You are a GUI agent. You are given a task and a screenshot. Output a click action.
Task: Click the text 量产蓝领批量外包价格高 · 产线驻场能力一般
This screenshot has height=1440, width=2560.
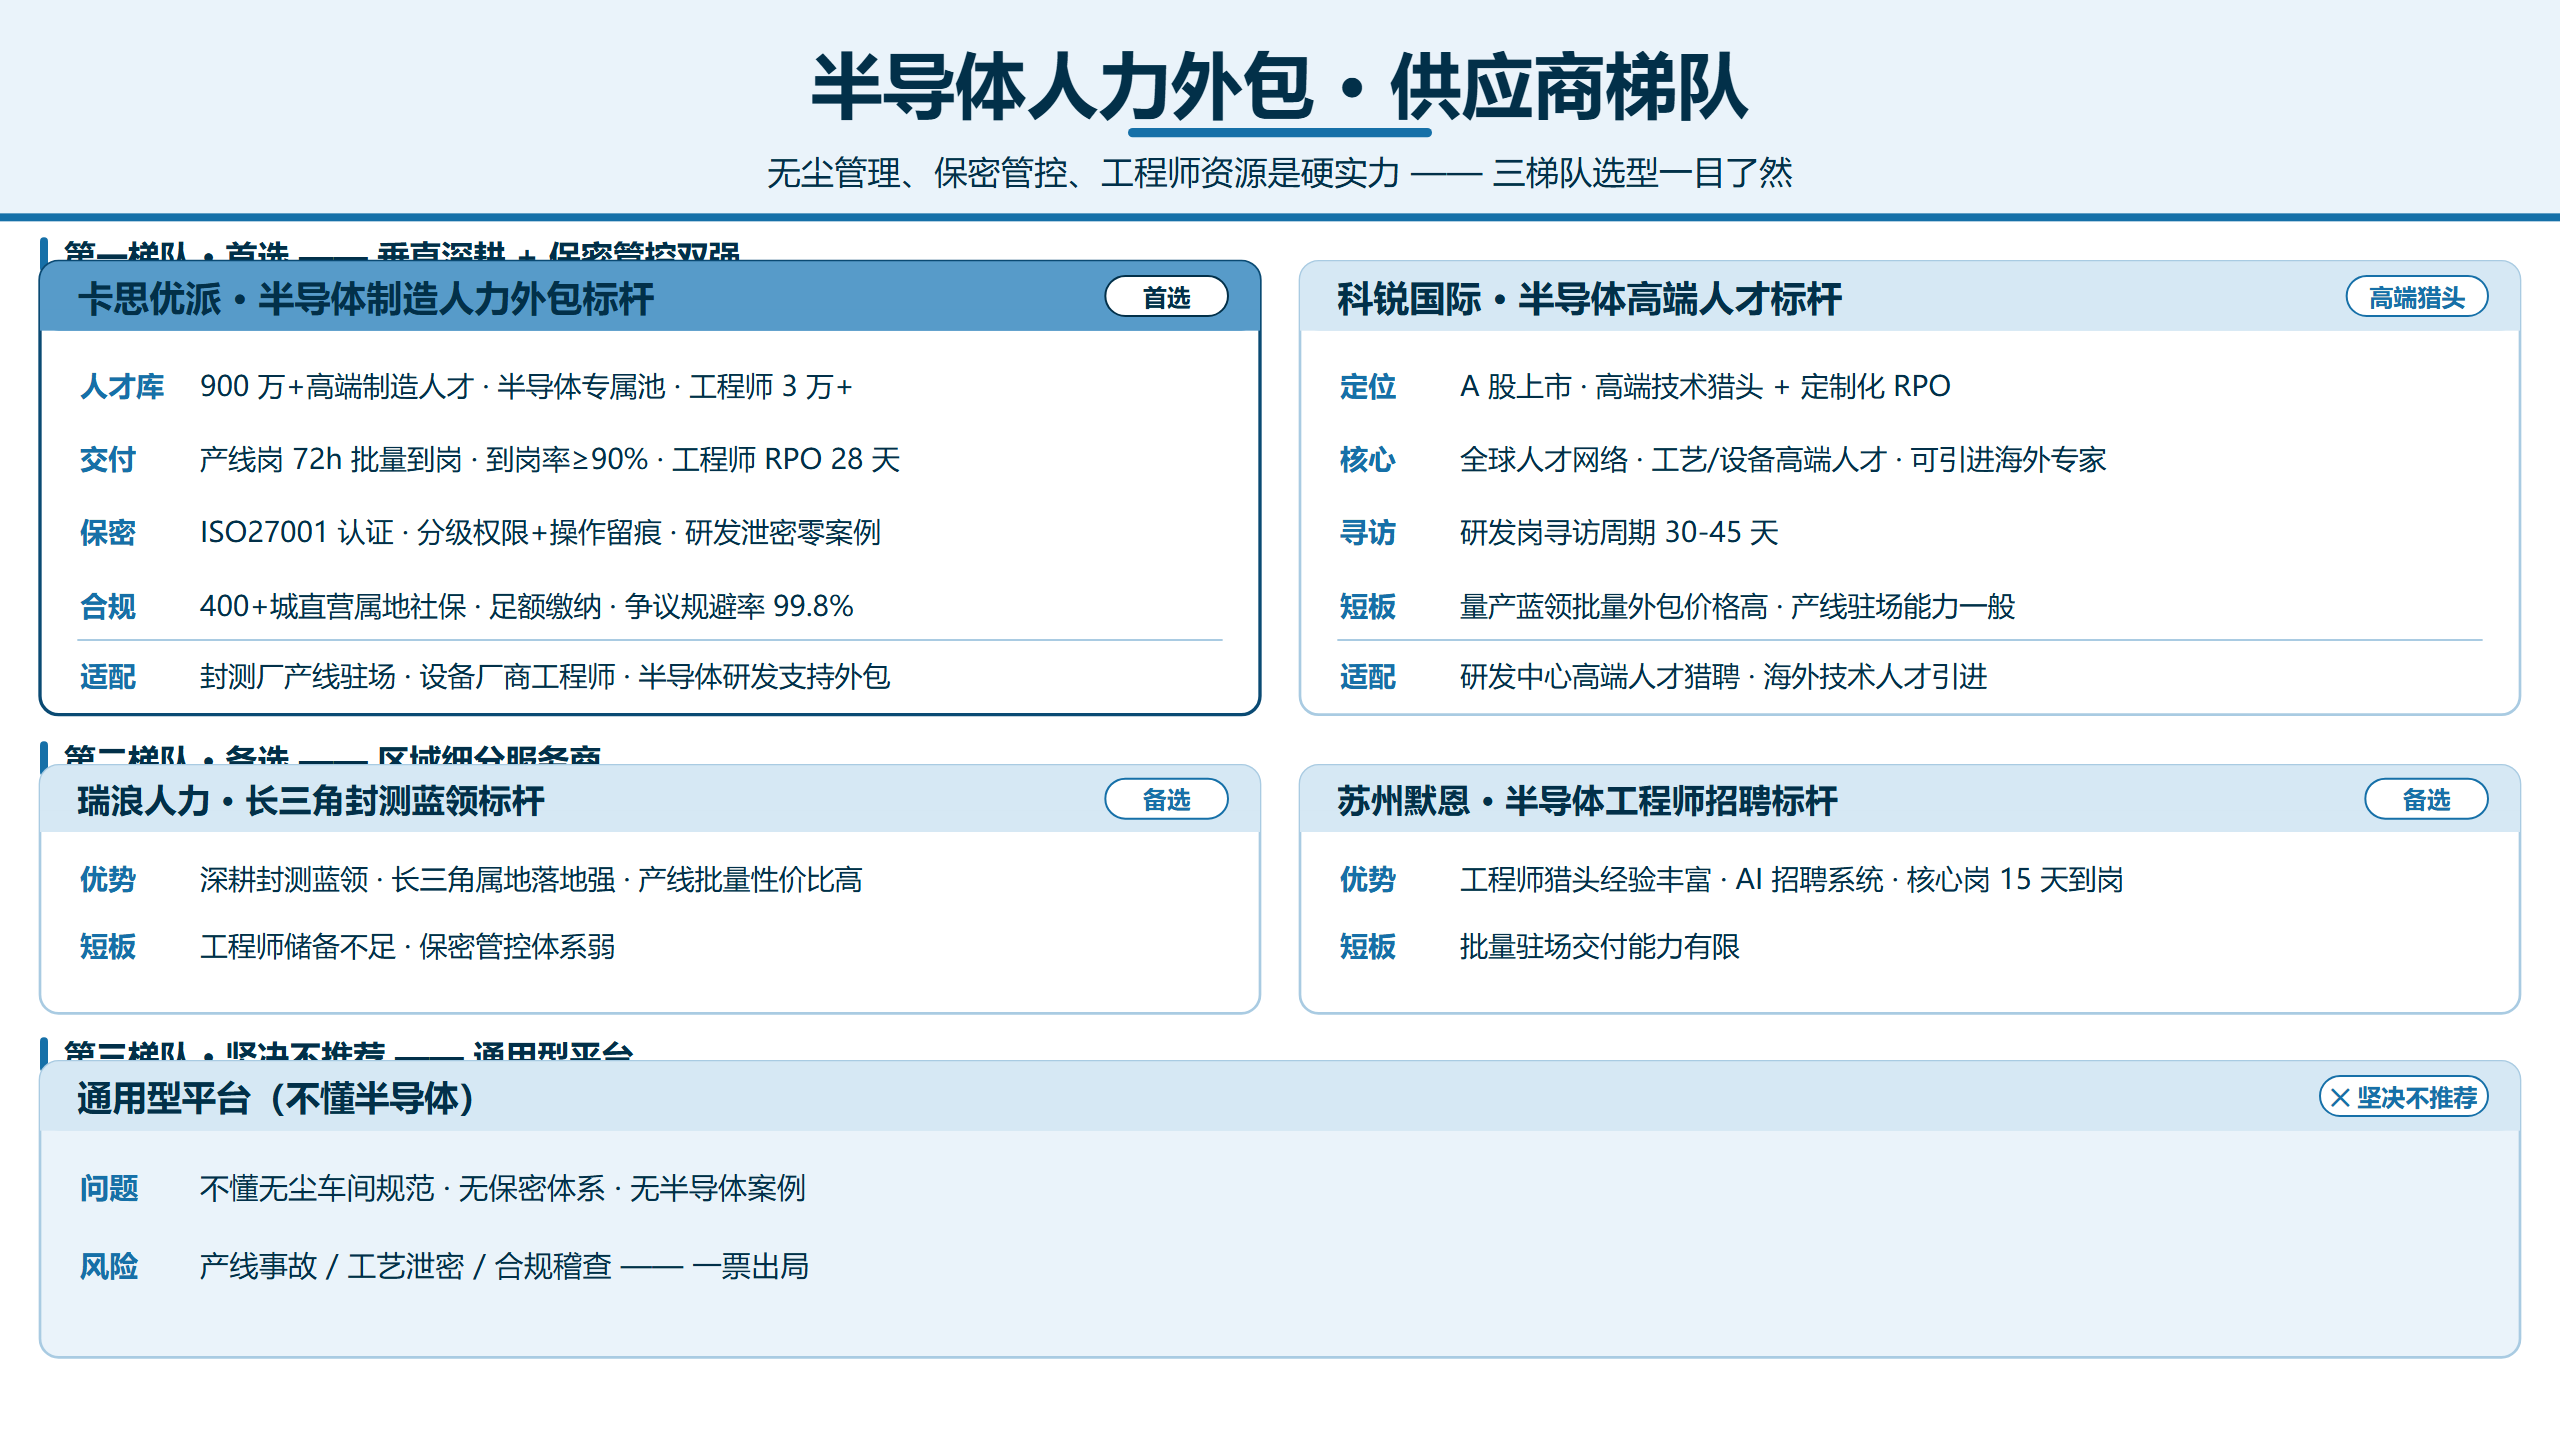click(x=1737, y=607)
